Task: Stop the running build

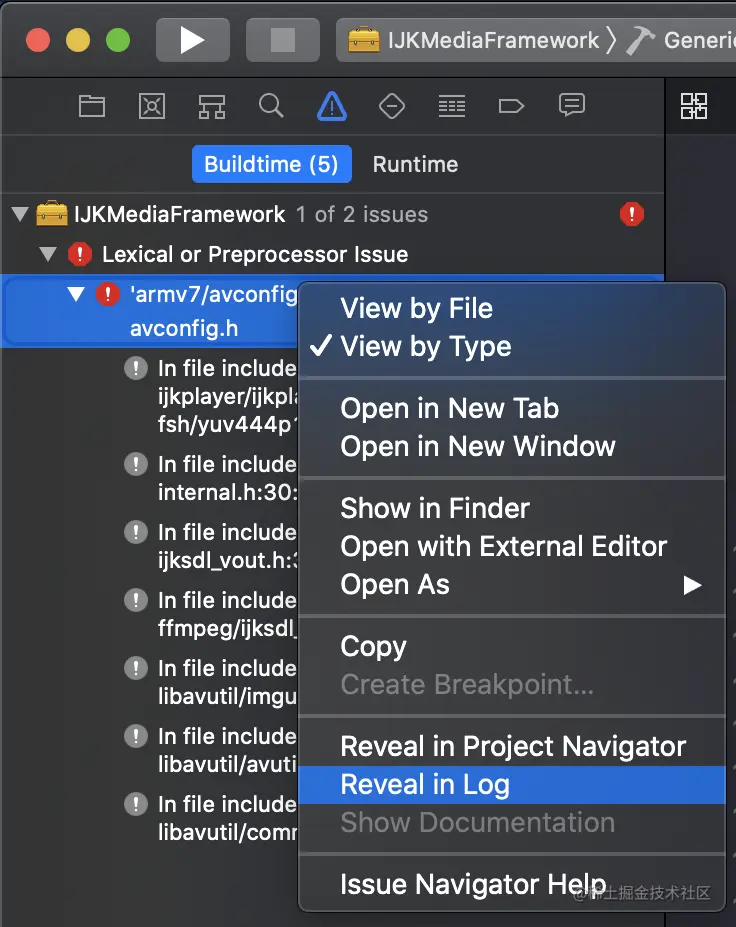Action: [x=283, y=40]
